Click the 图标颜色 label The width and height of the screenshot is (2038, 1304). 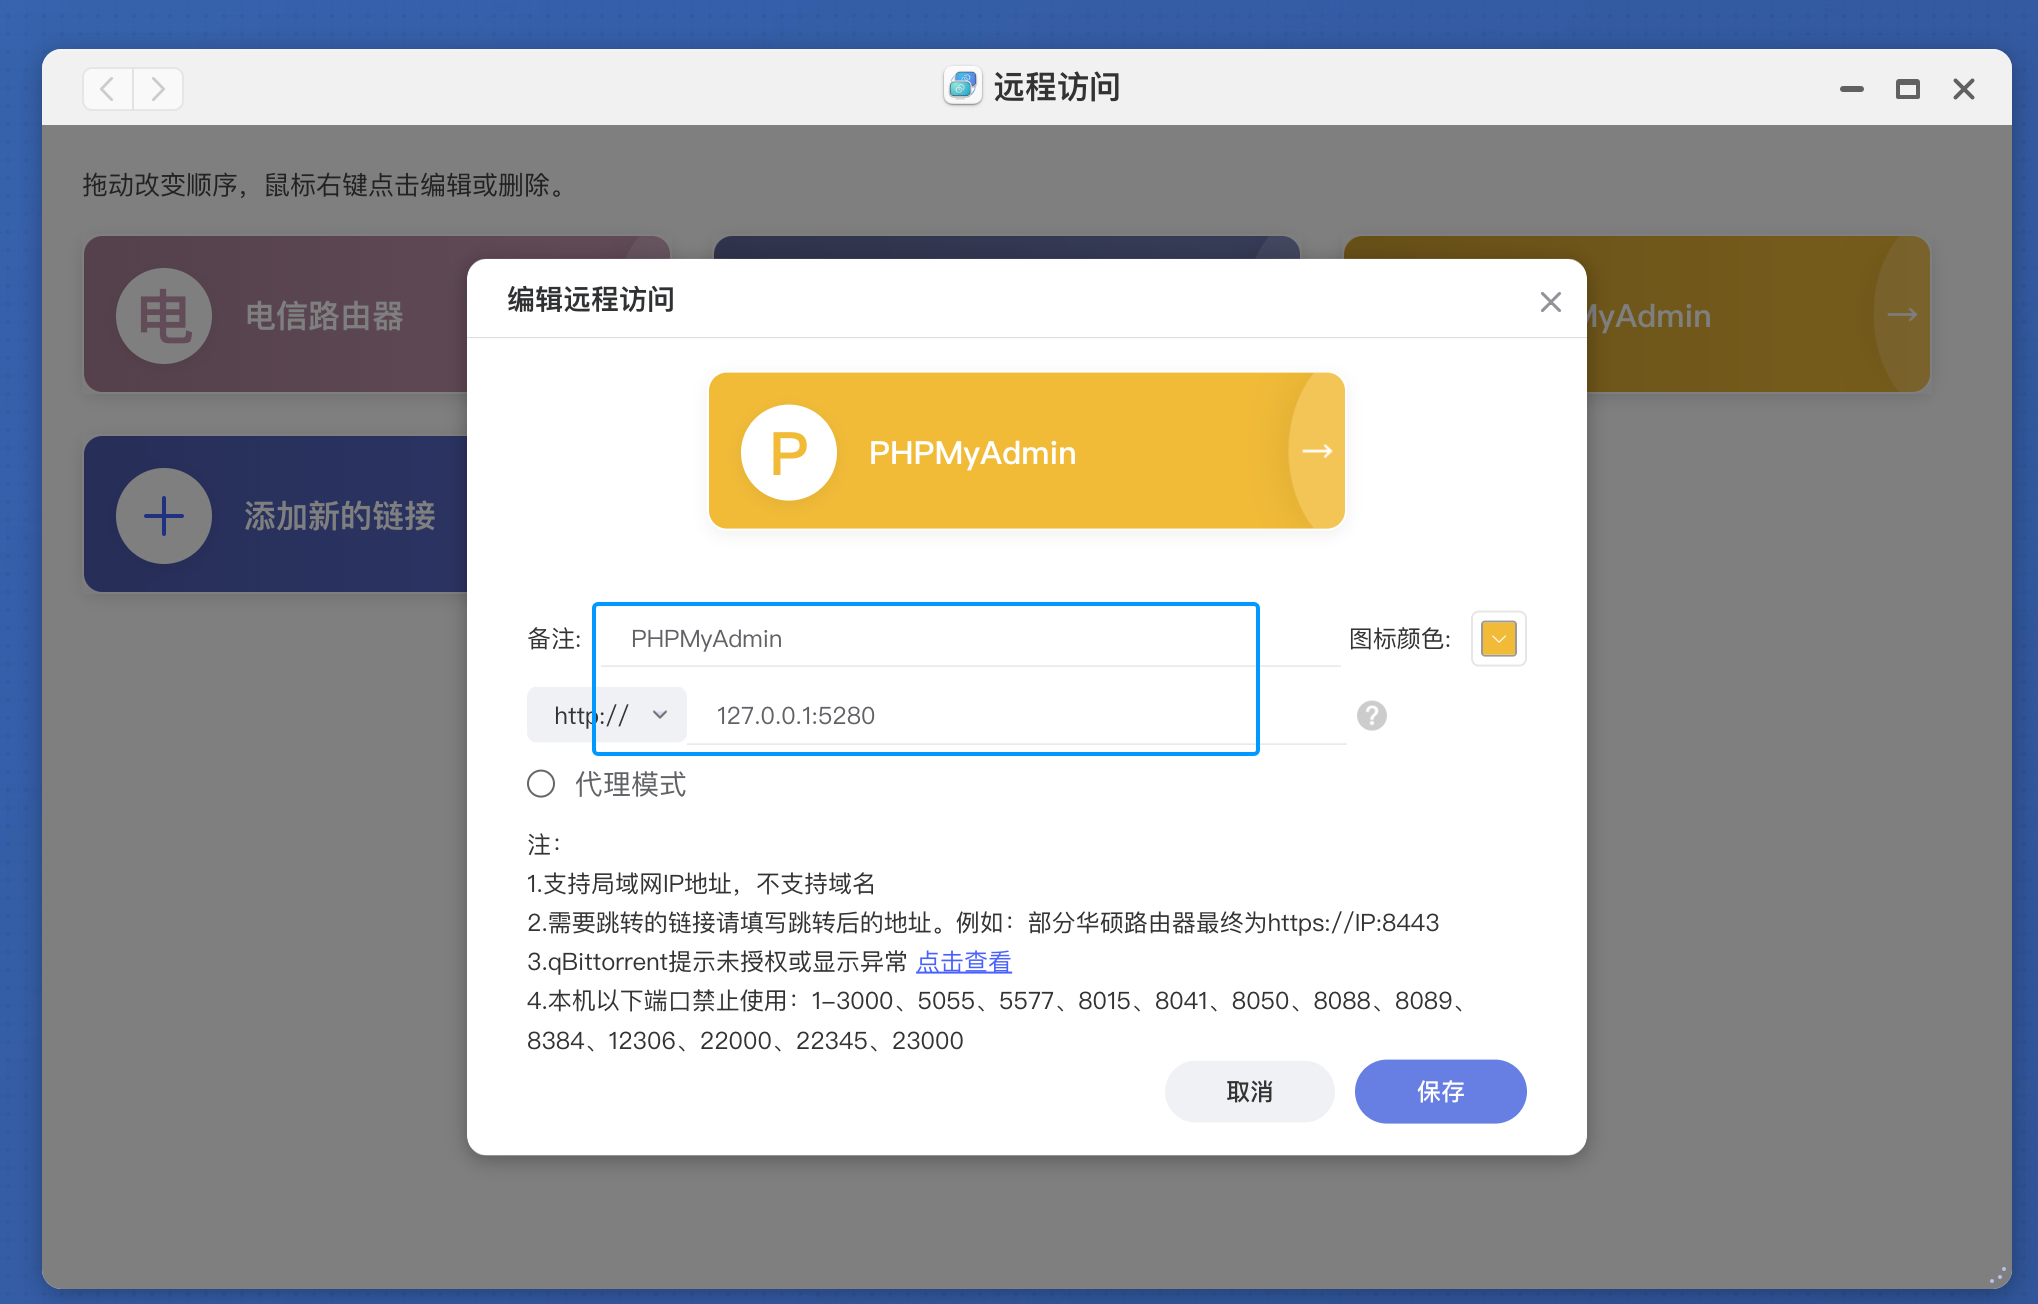pos(1399,639)
